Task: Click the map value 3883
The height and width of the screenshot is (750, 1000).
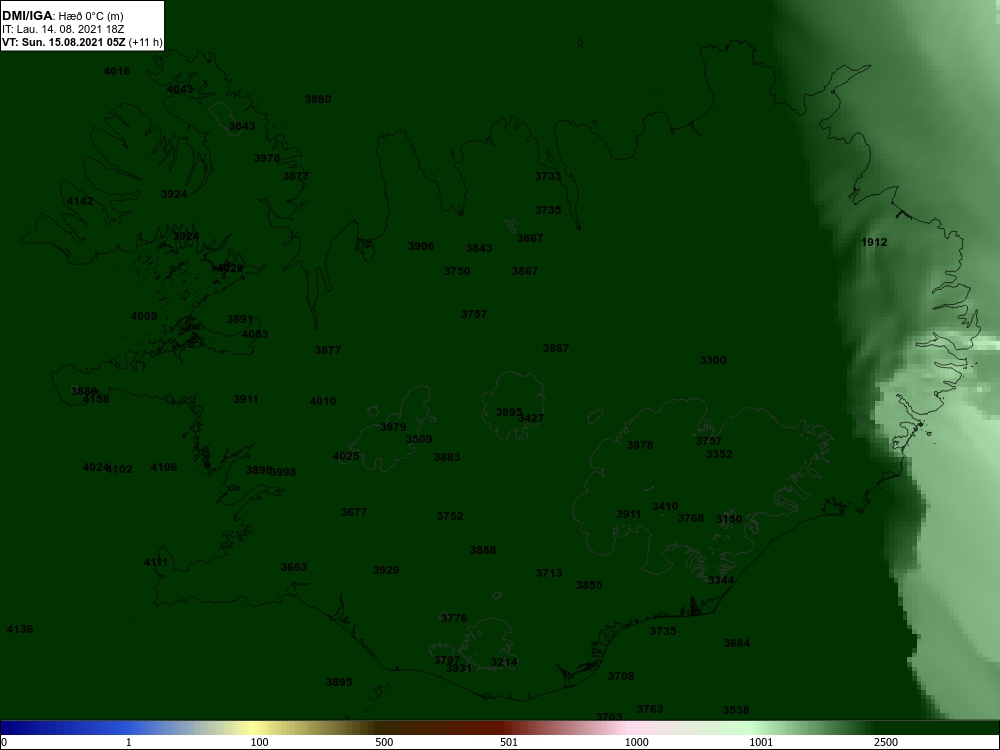Action: [x=447, y=457]
